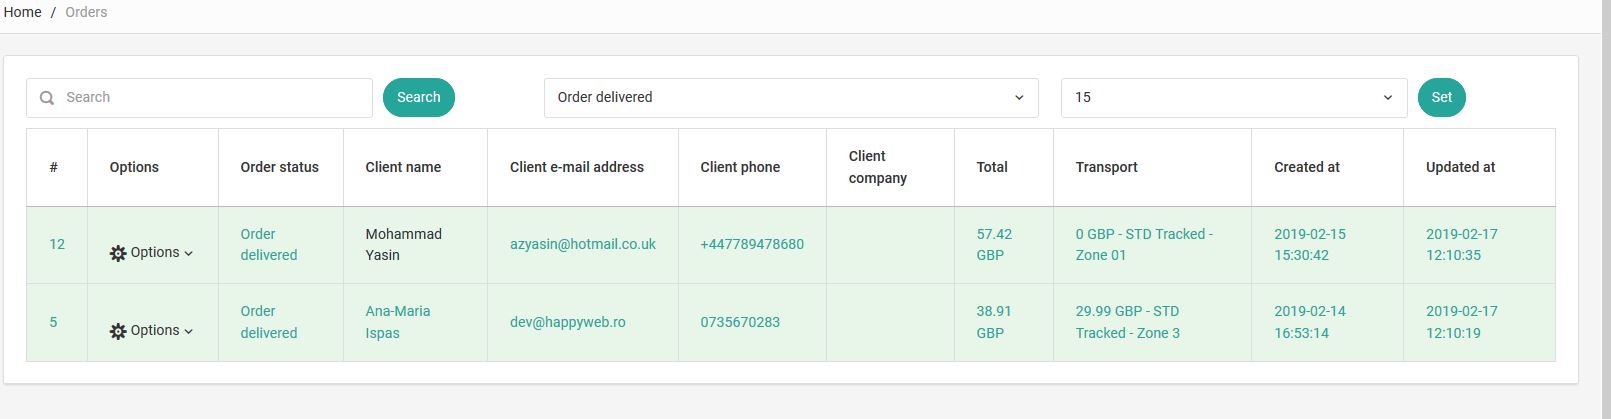Click the green Search button
The image size is (1611, 419).
point(419,97)
